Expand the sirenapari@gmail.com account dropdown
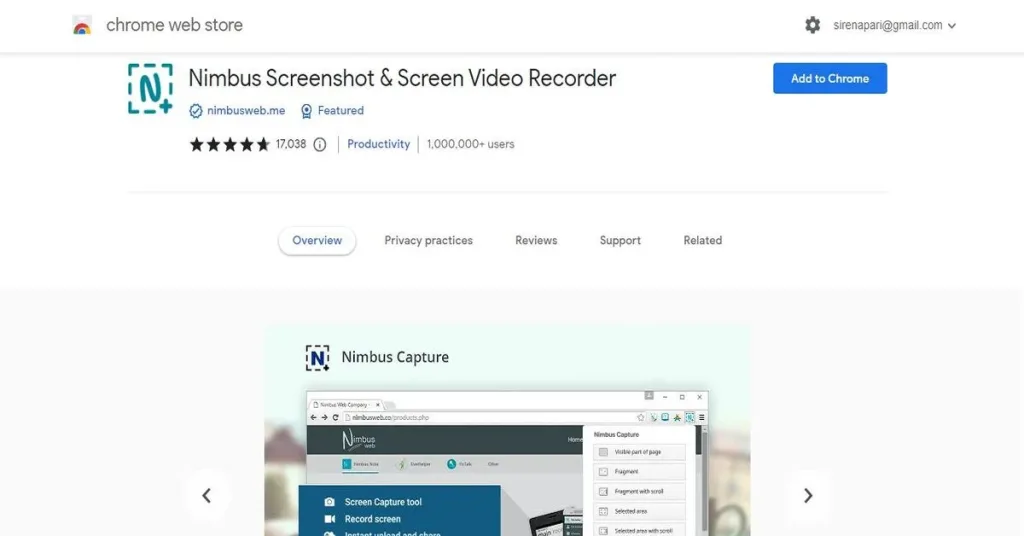The width and height of the screenshot is (1024, 536). coord(894,25)
